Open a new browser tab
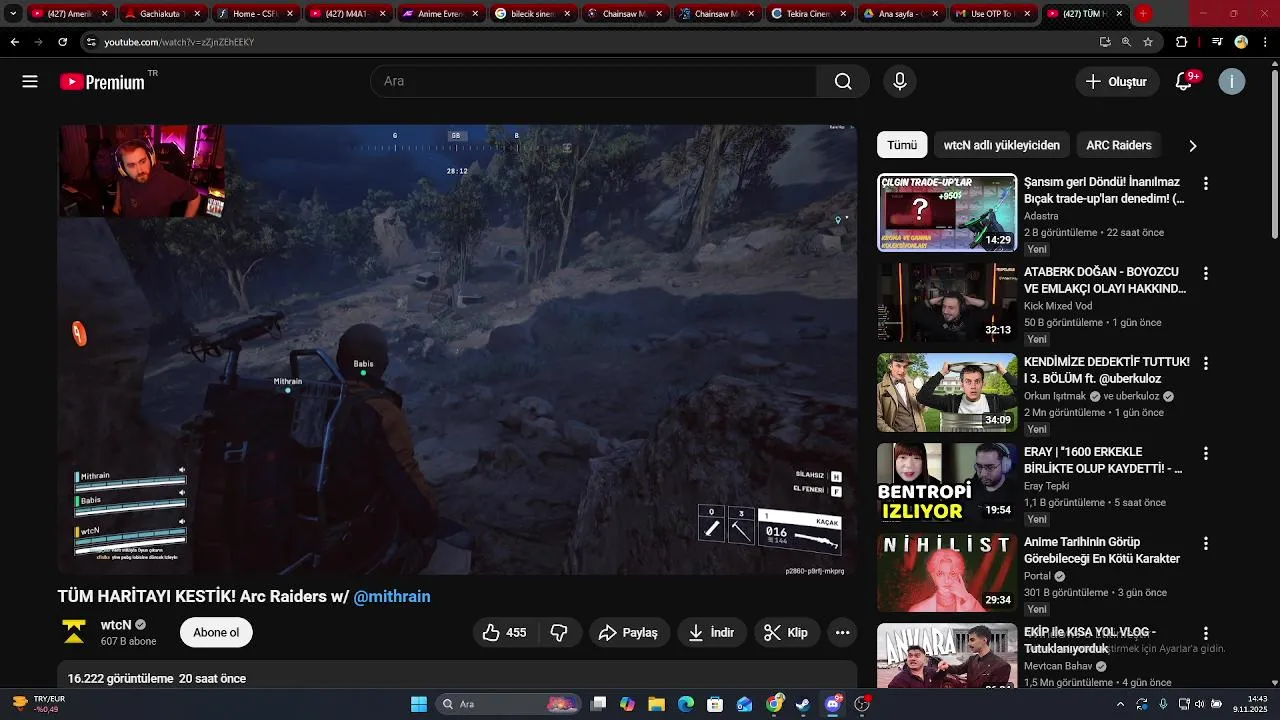This screenshot has height=720, width=1280. [x=1143, y=14]
